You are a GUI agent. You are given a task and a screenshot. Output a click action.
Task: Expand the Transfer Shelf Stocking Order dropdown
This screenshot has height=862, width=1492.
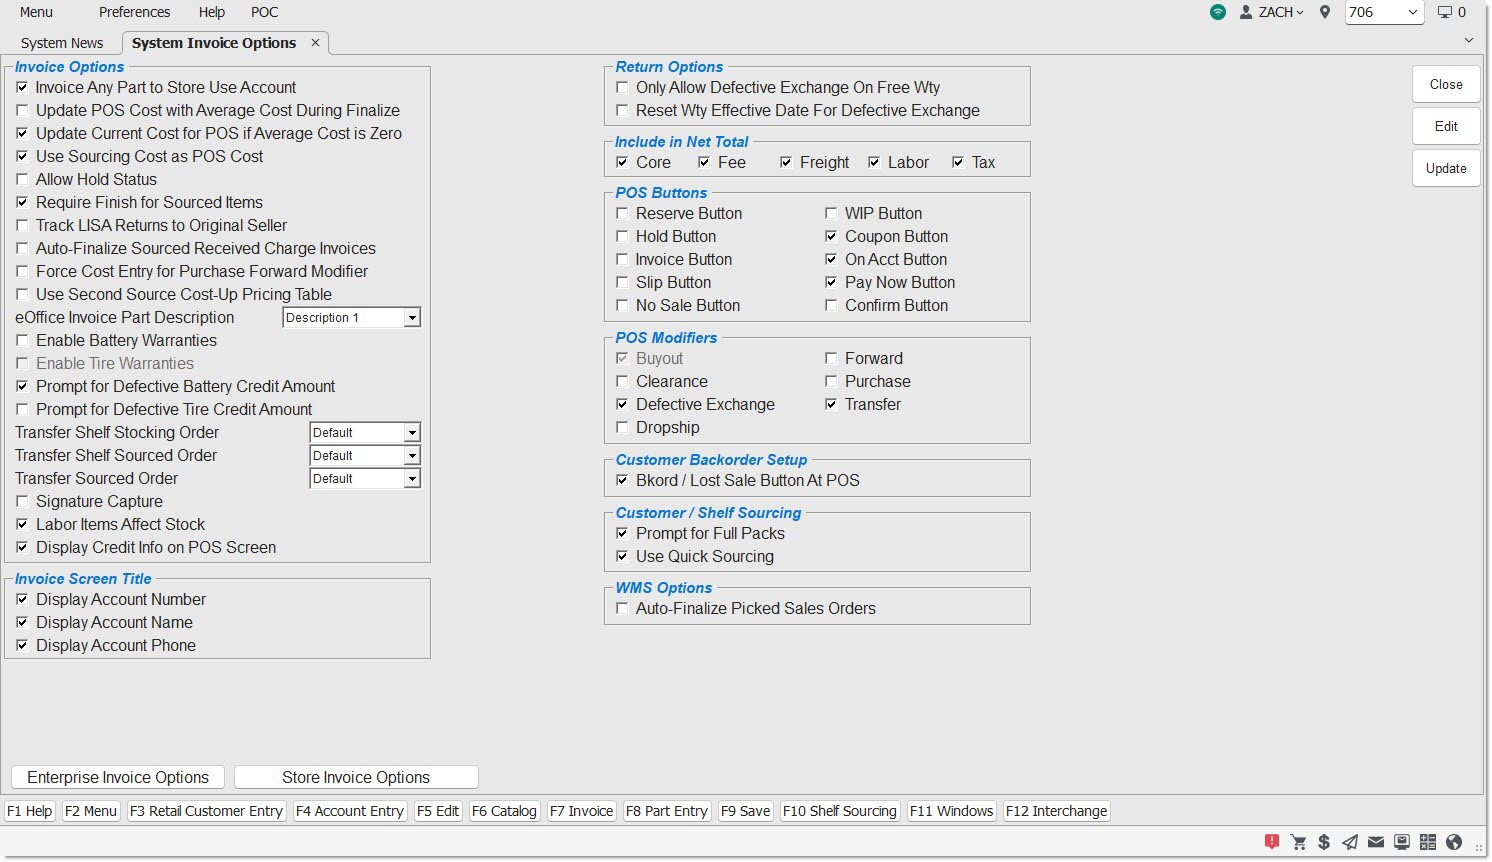point(411,433)
